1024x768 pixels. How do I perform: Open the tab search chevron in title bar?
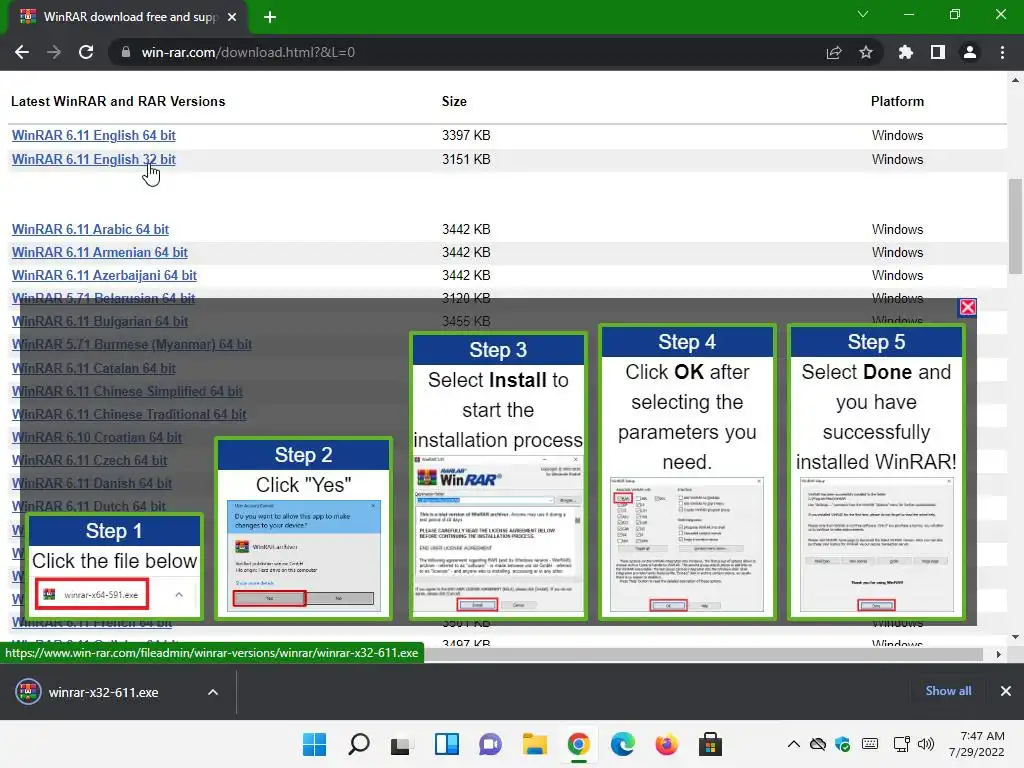point(863,14)
